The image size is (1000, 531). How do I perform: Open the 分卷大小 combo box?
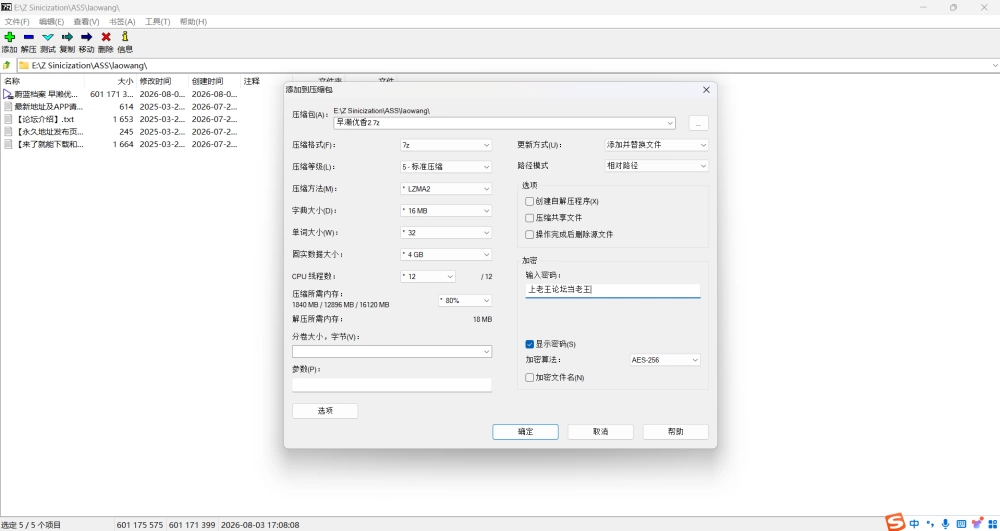(x=392, y=351)
